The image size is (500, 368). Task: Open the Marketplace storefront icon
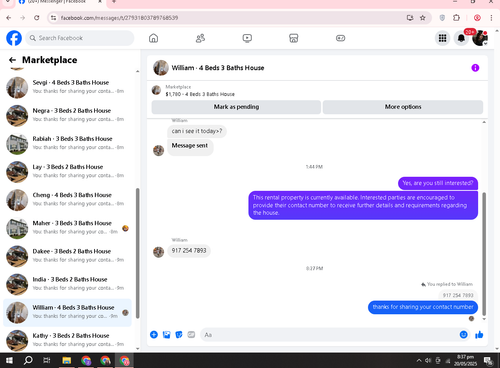294,38
